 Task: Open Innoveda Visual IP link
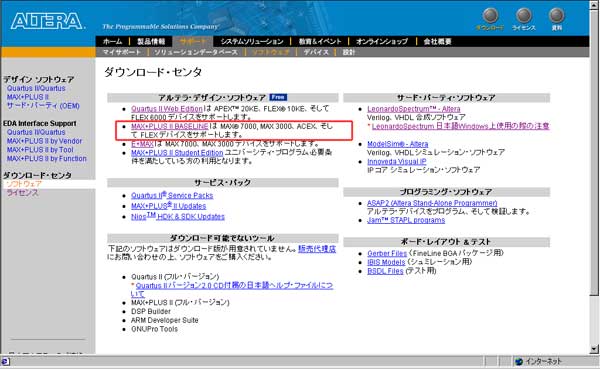396,162
